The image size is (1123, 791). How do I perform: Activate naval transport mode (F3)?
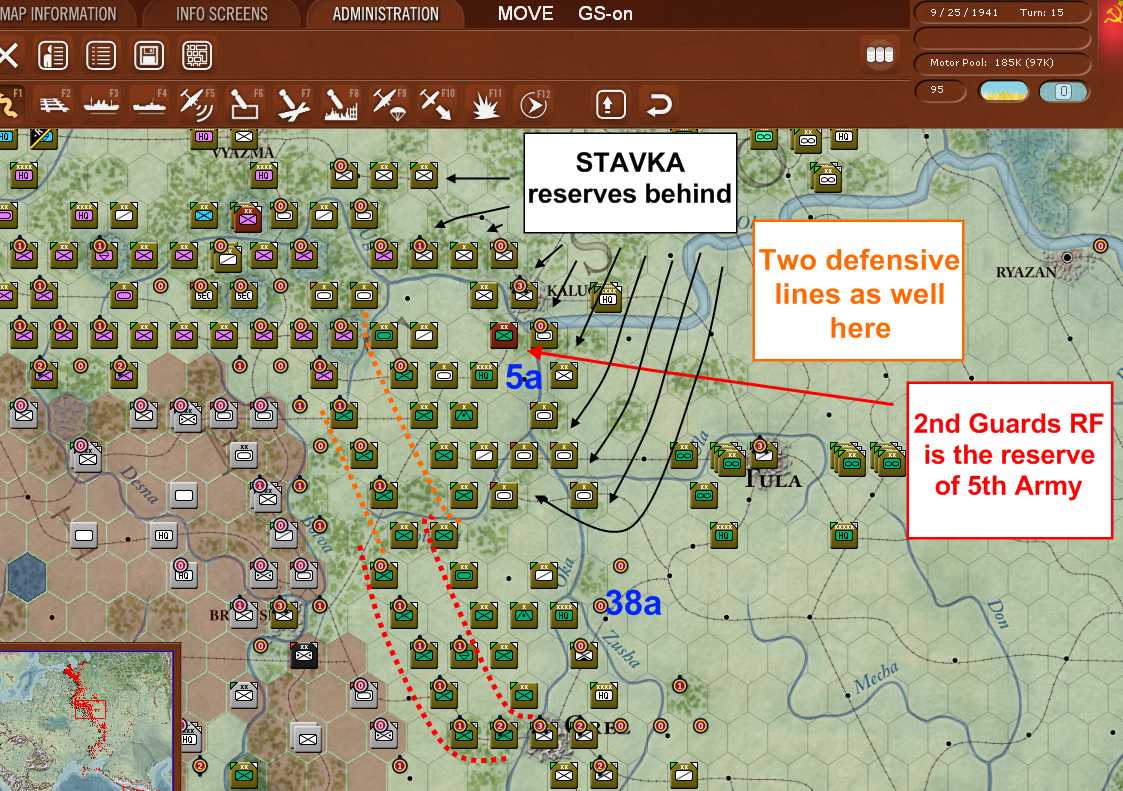pos(100,103)
